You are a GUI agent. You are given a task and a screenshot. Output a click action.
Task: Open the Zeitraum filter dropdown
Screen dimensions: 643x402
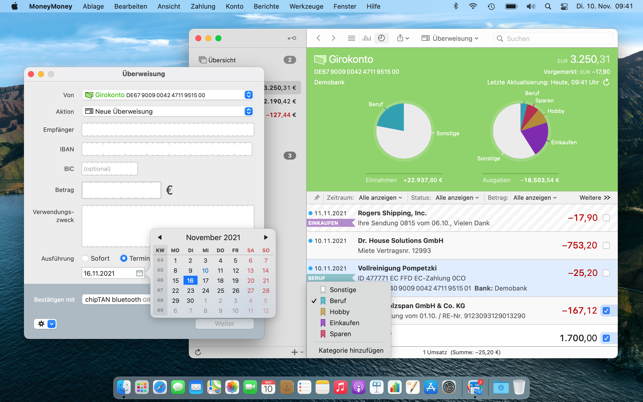380,197
